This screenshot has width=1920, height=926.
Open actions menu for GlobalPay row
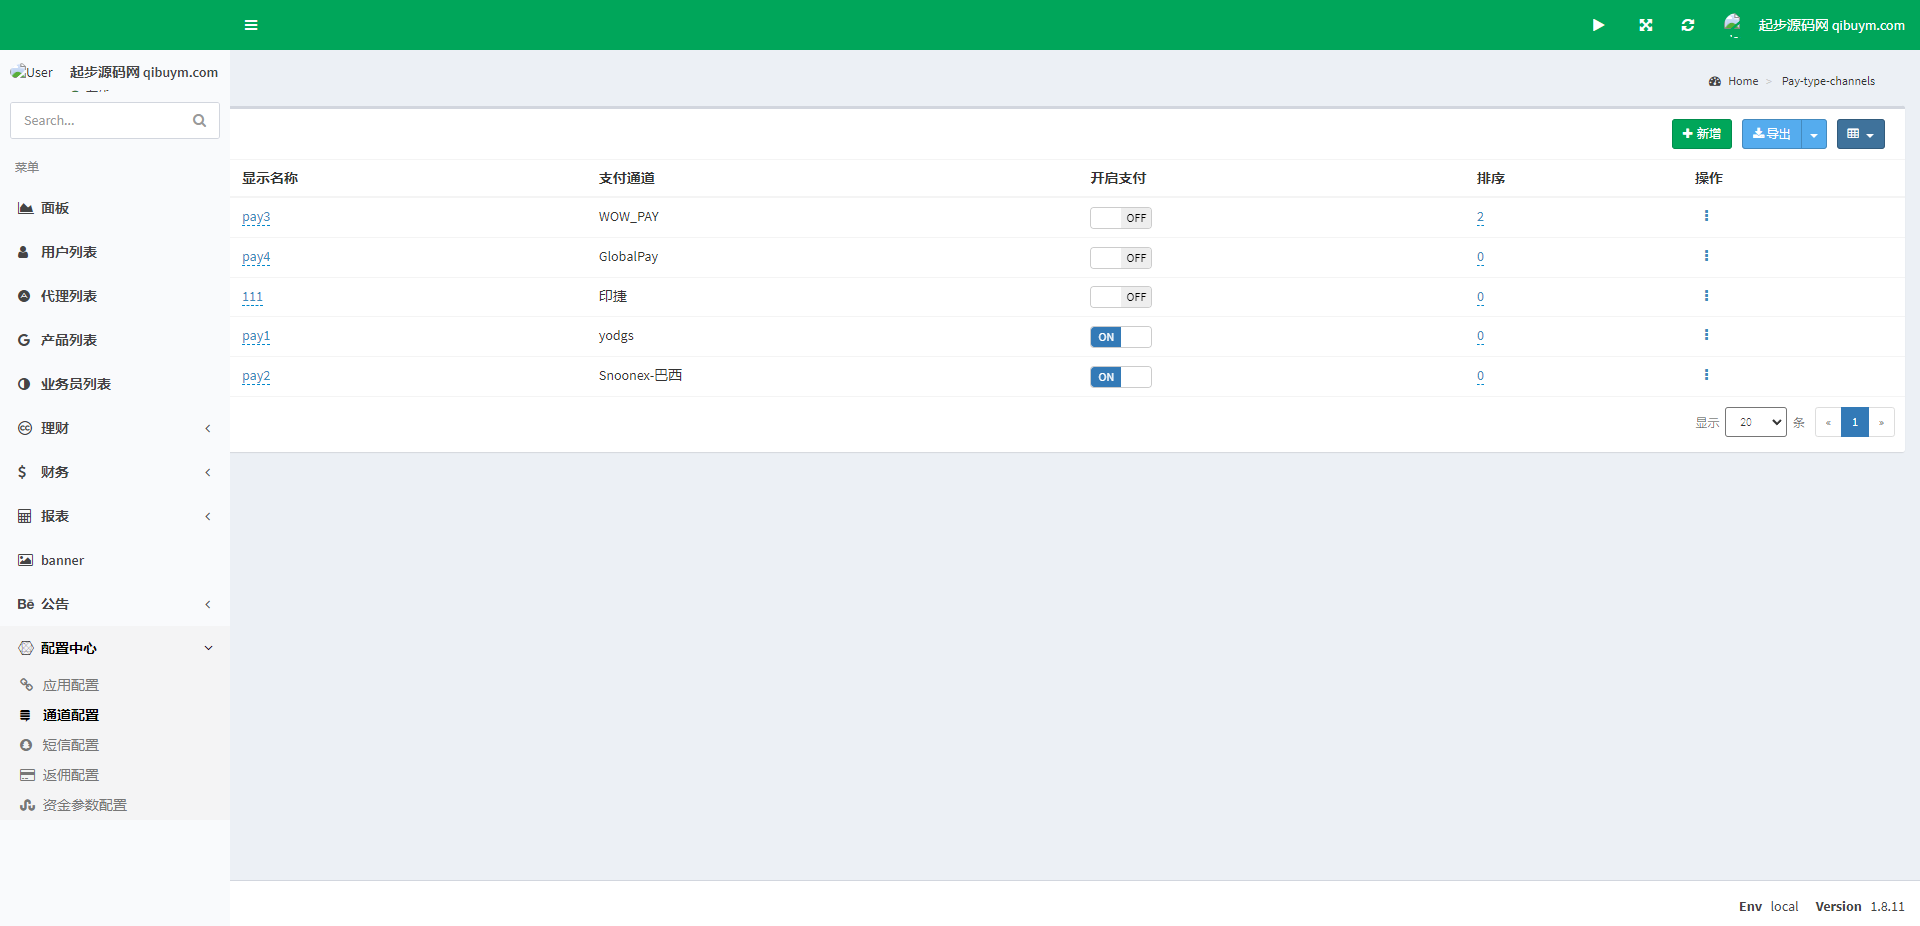(x=1706, y=256)
